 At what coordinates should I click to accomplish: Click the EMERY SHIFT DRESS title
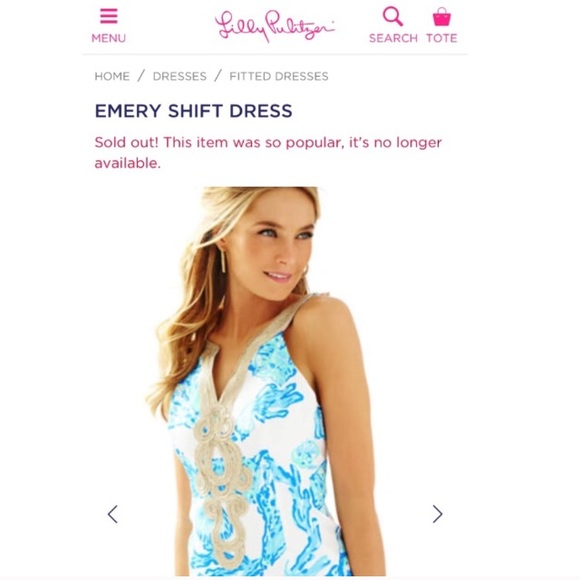193,111
